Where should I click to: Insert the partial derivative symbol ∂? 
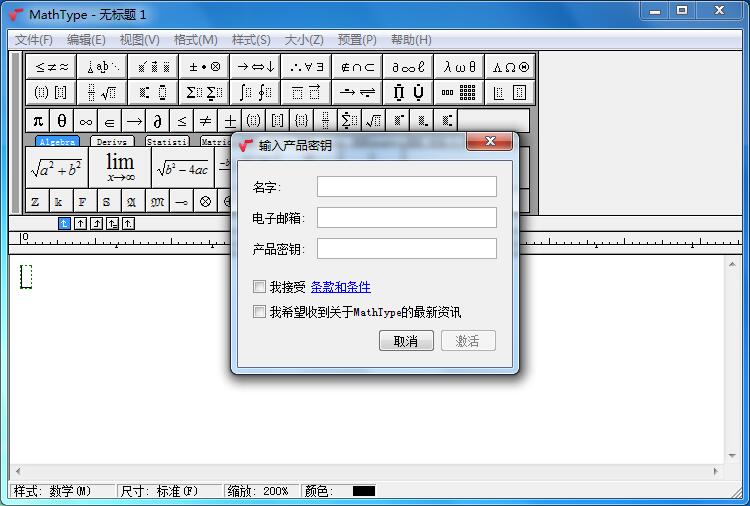tap(157, 121)
